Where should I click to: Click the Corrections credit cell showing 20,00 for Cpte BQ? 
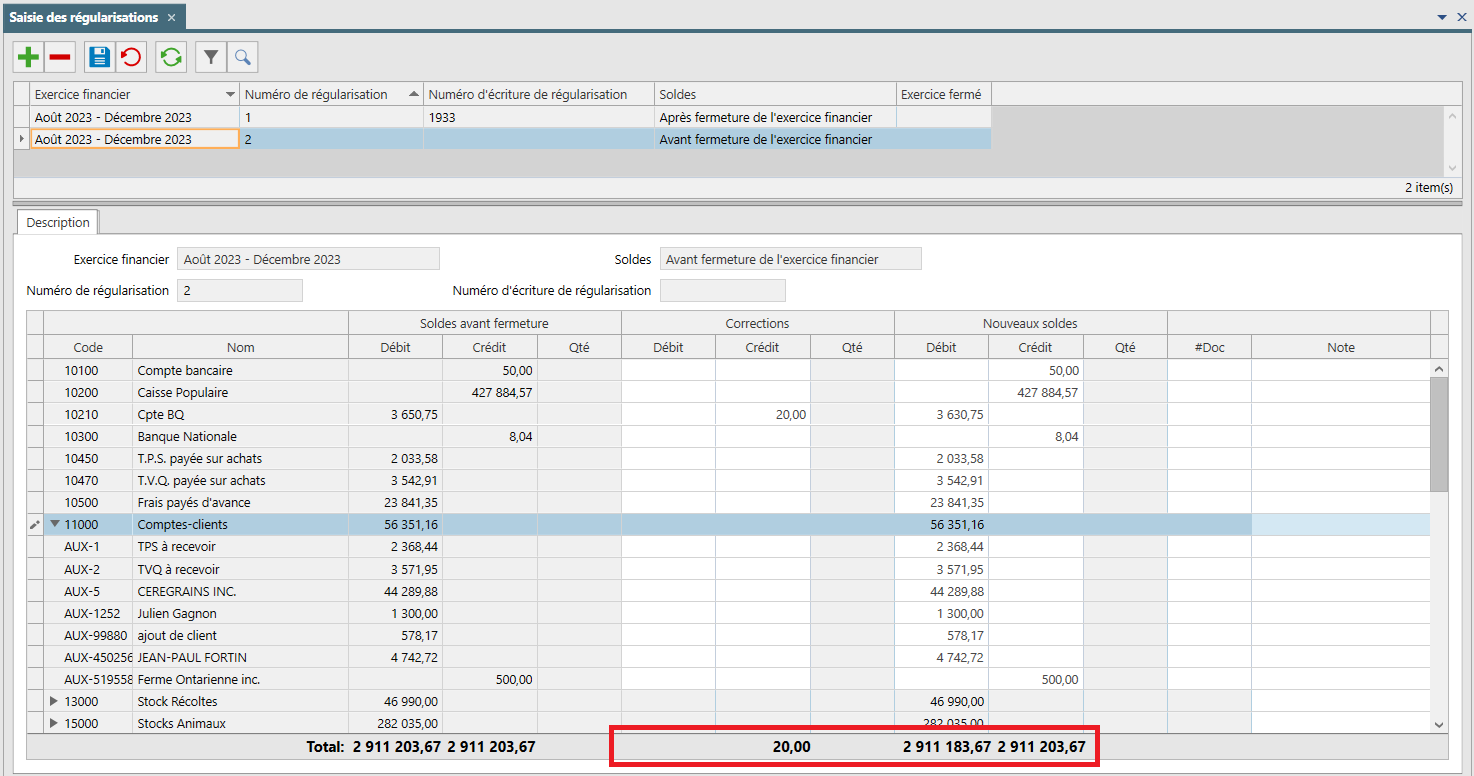coord(763,414)
